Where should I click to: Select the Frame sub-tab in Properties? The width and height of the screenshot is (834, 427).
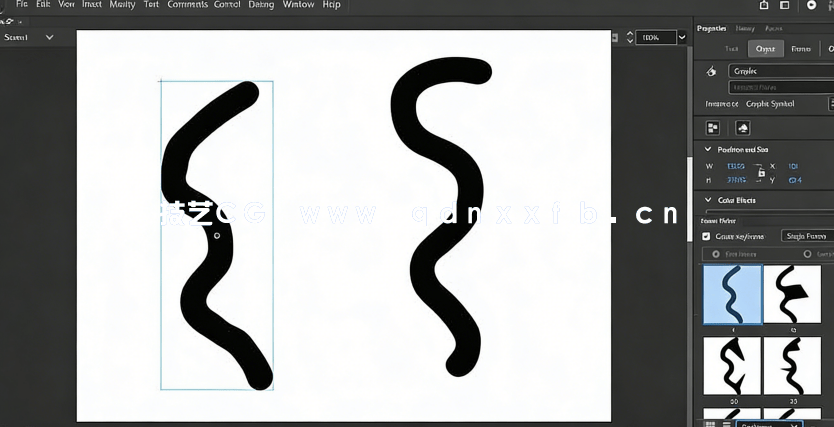[800, 48]
